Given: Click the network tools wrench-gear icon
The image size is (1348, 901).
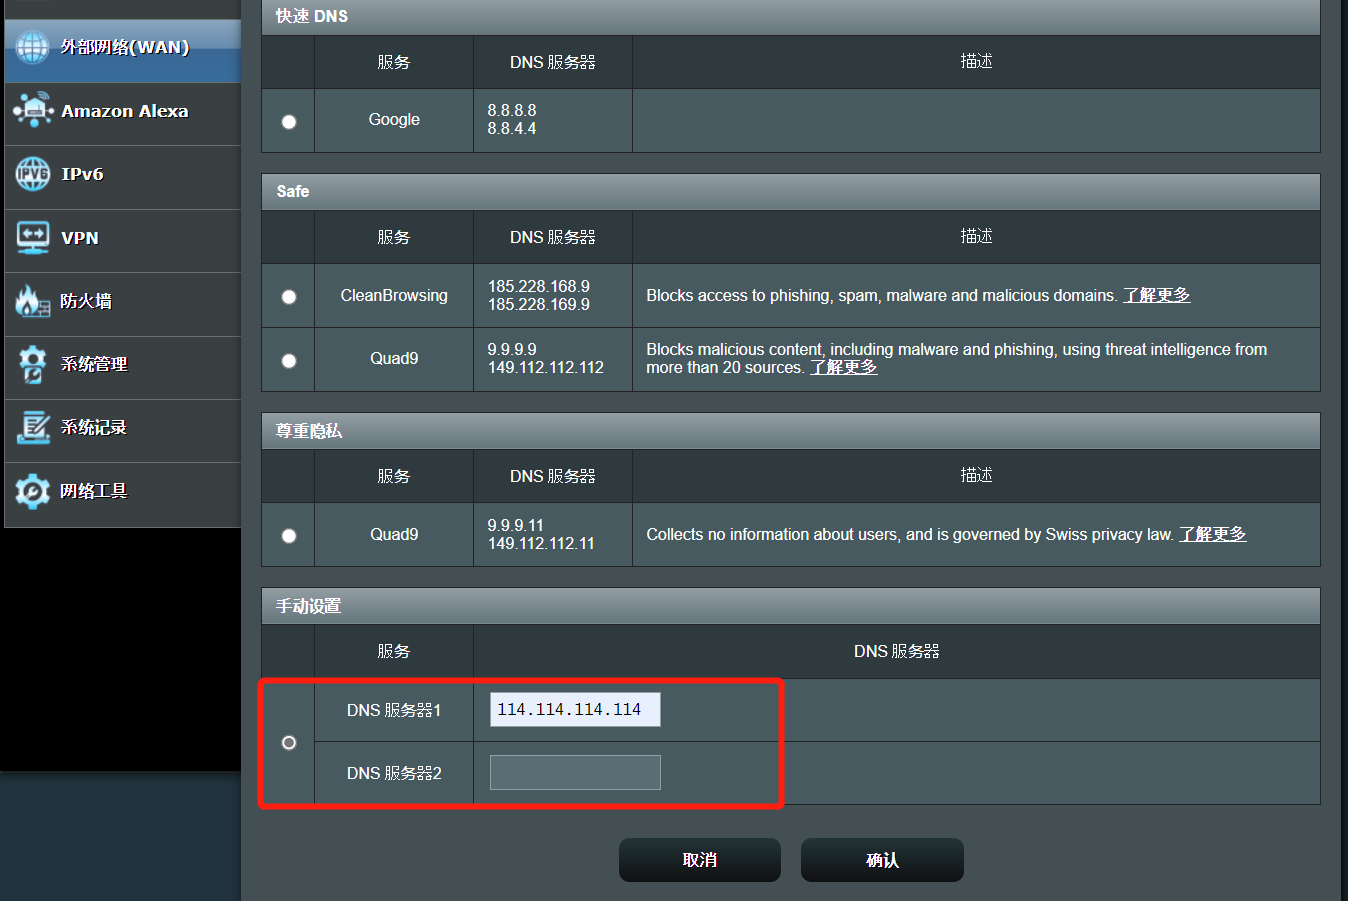Looking at the screenshot, I should click(32, 491).
